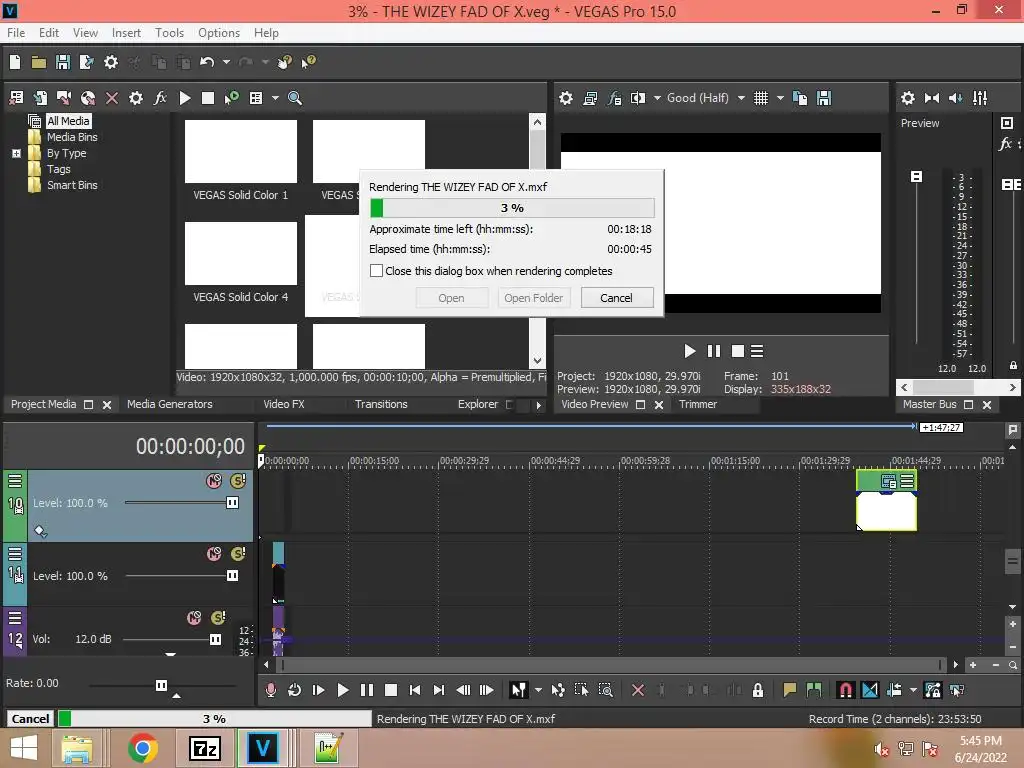Switch to Media Generators tab
1024x768 pixels.
click(170, 404)
